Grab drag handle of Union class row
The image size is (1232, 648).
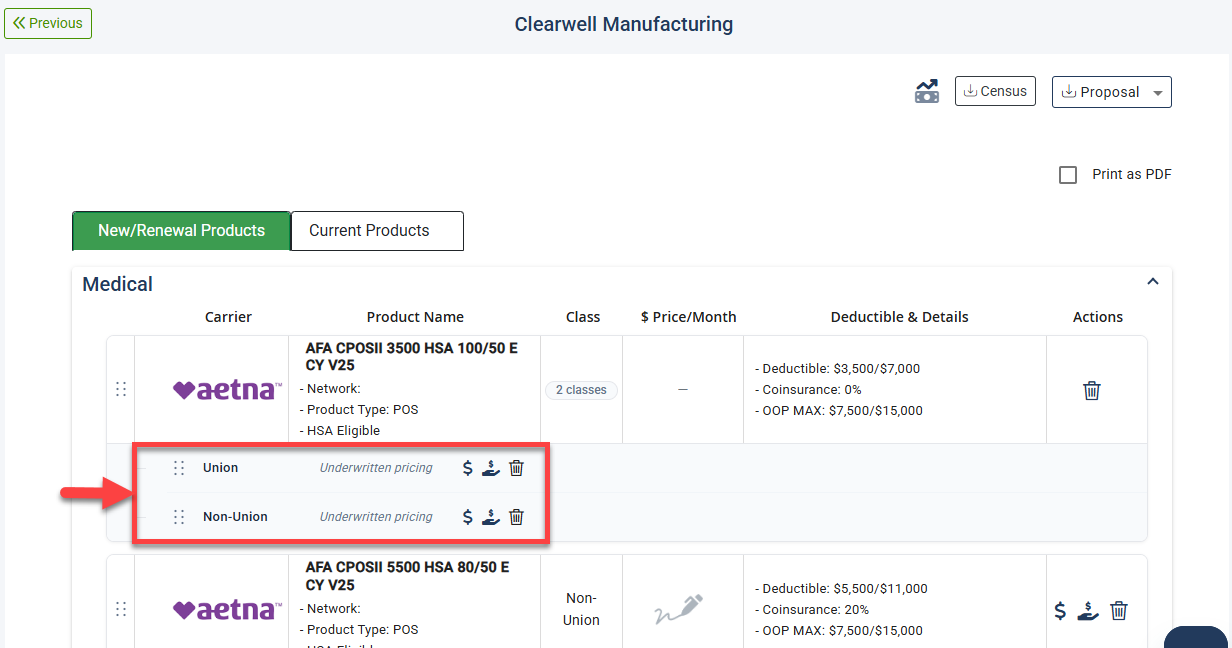(x=179, y=467)
